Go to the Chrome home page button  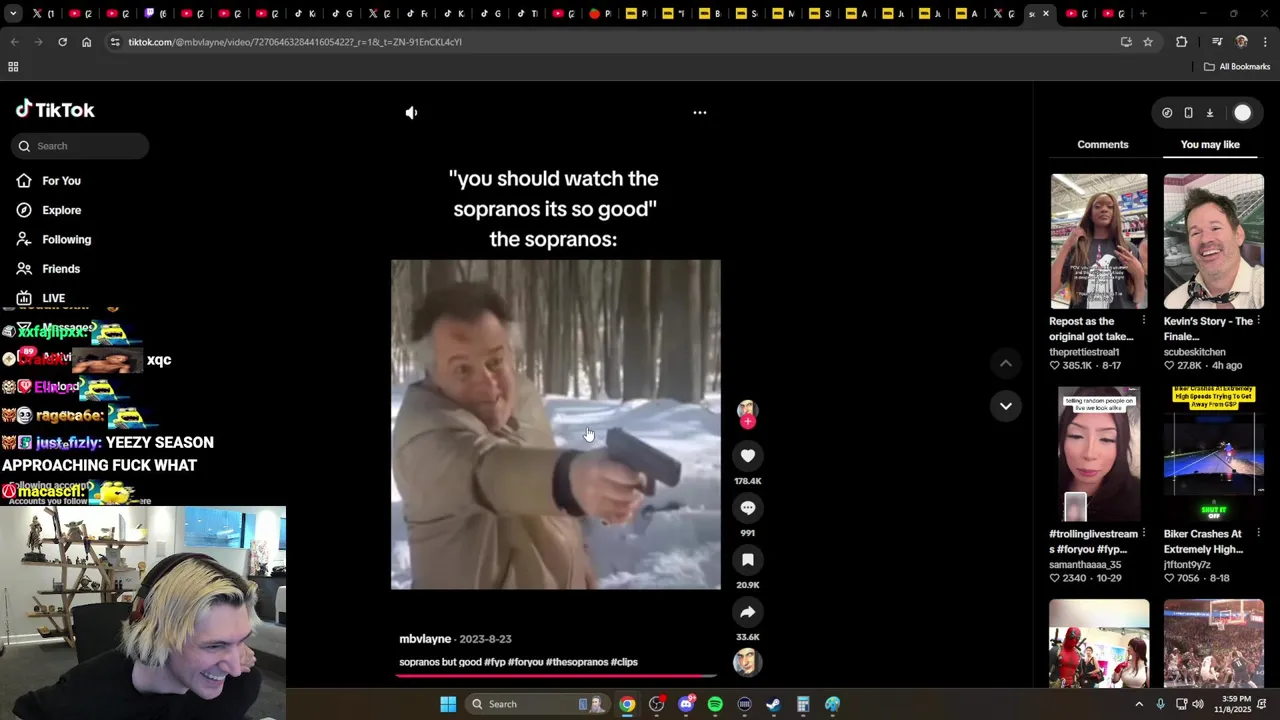coord(87,42)
